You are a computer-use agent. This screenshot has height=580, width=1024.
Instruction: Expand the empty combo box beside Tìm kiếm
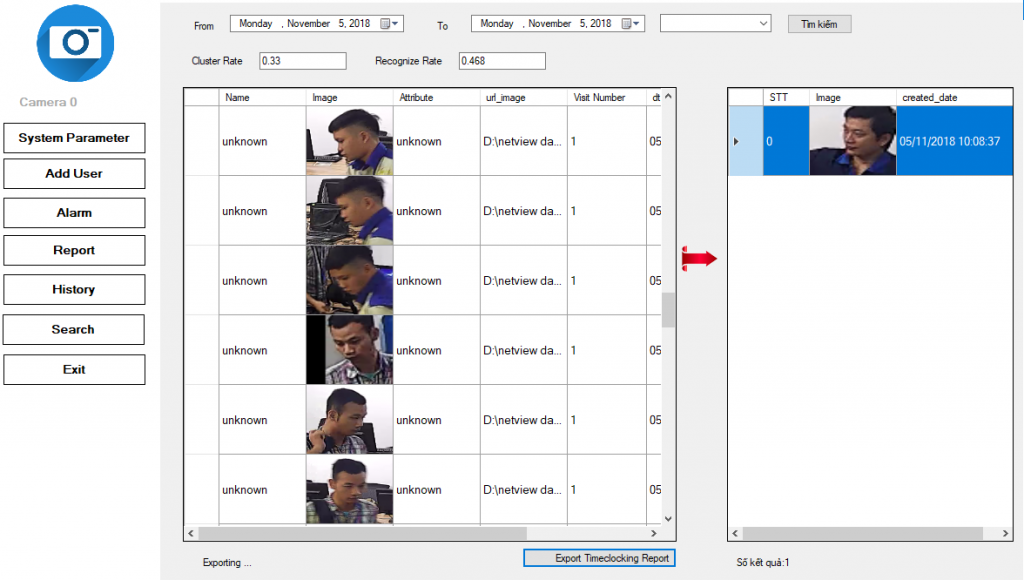(x=763, y=23)
